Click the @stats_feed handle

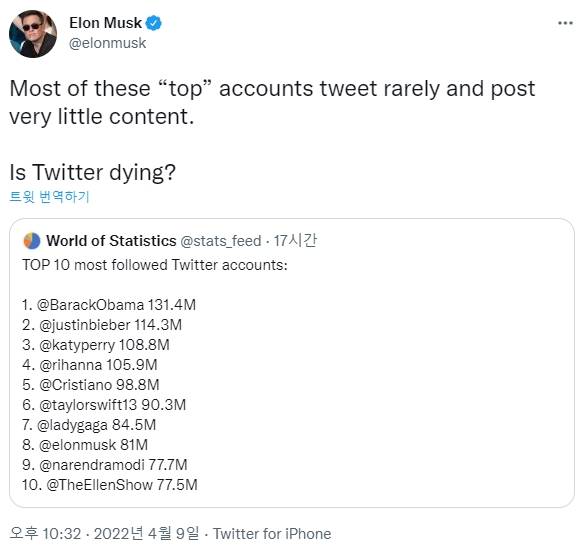tap(221, 241)
